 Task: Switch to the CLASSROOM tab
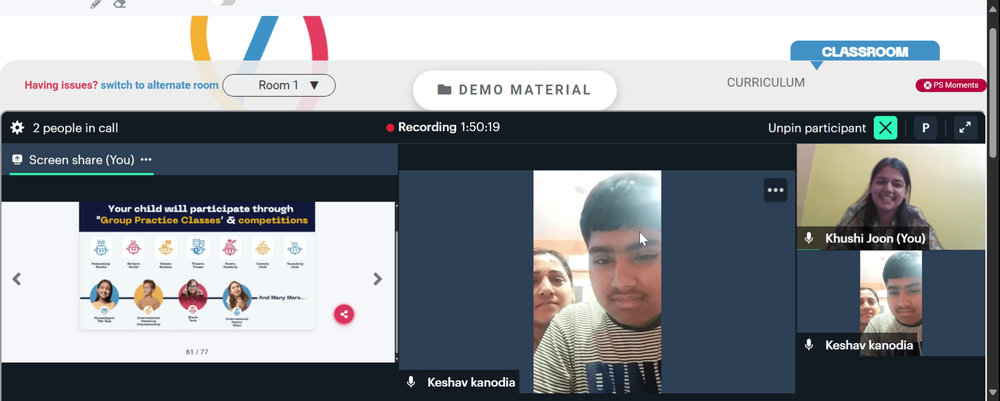[865, 52]
